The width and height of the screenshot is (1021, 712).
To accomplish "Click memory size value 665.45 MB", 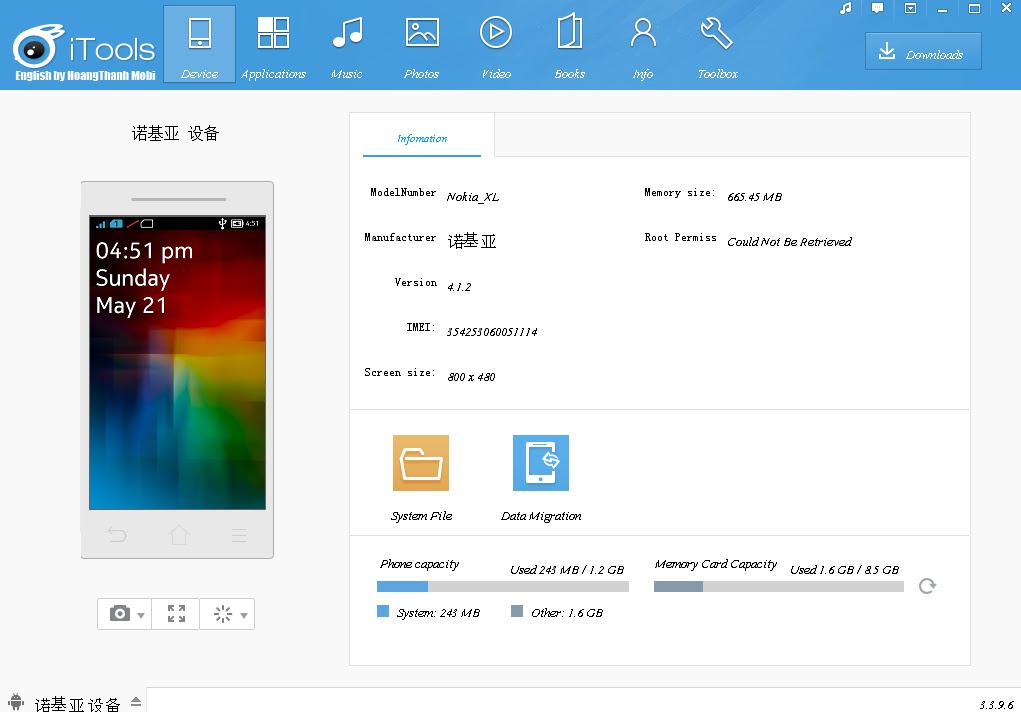I will pos(755,197).
